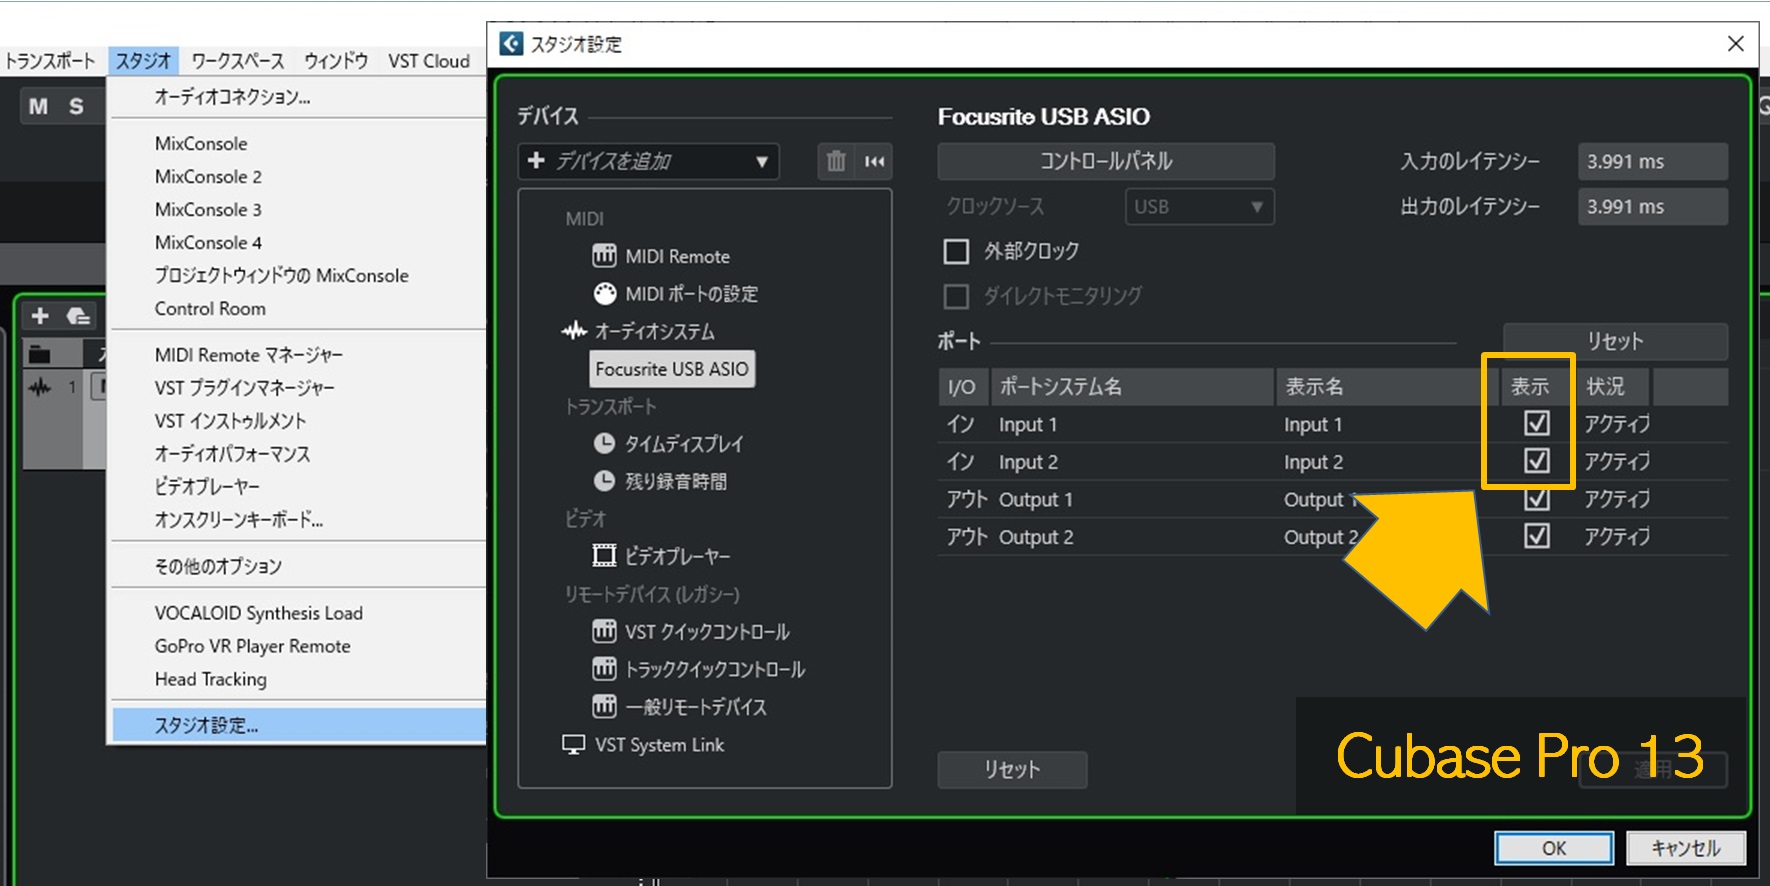Open the VST Cloud menu
Screen dimensions: 1770x886
(x=429, y=61)
